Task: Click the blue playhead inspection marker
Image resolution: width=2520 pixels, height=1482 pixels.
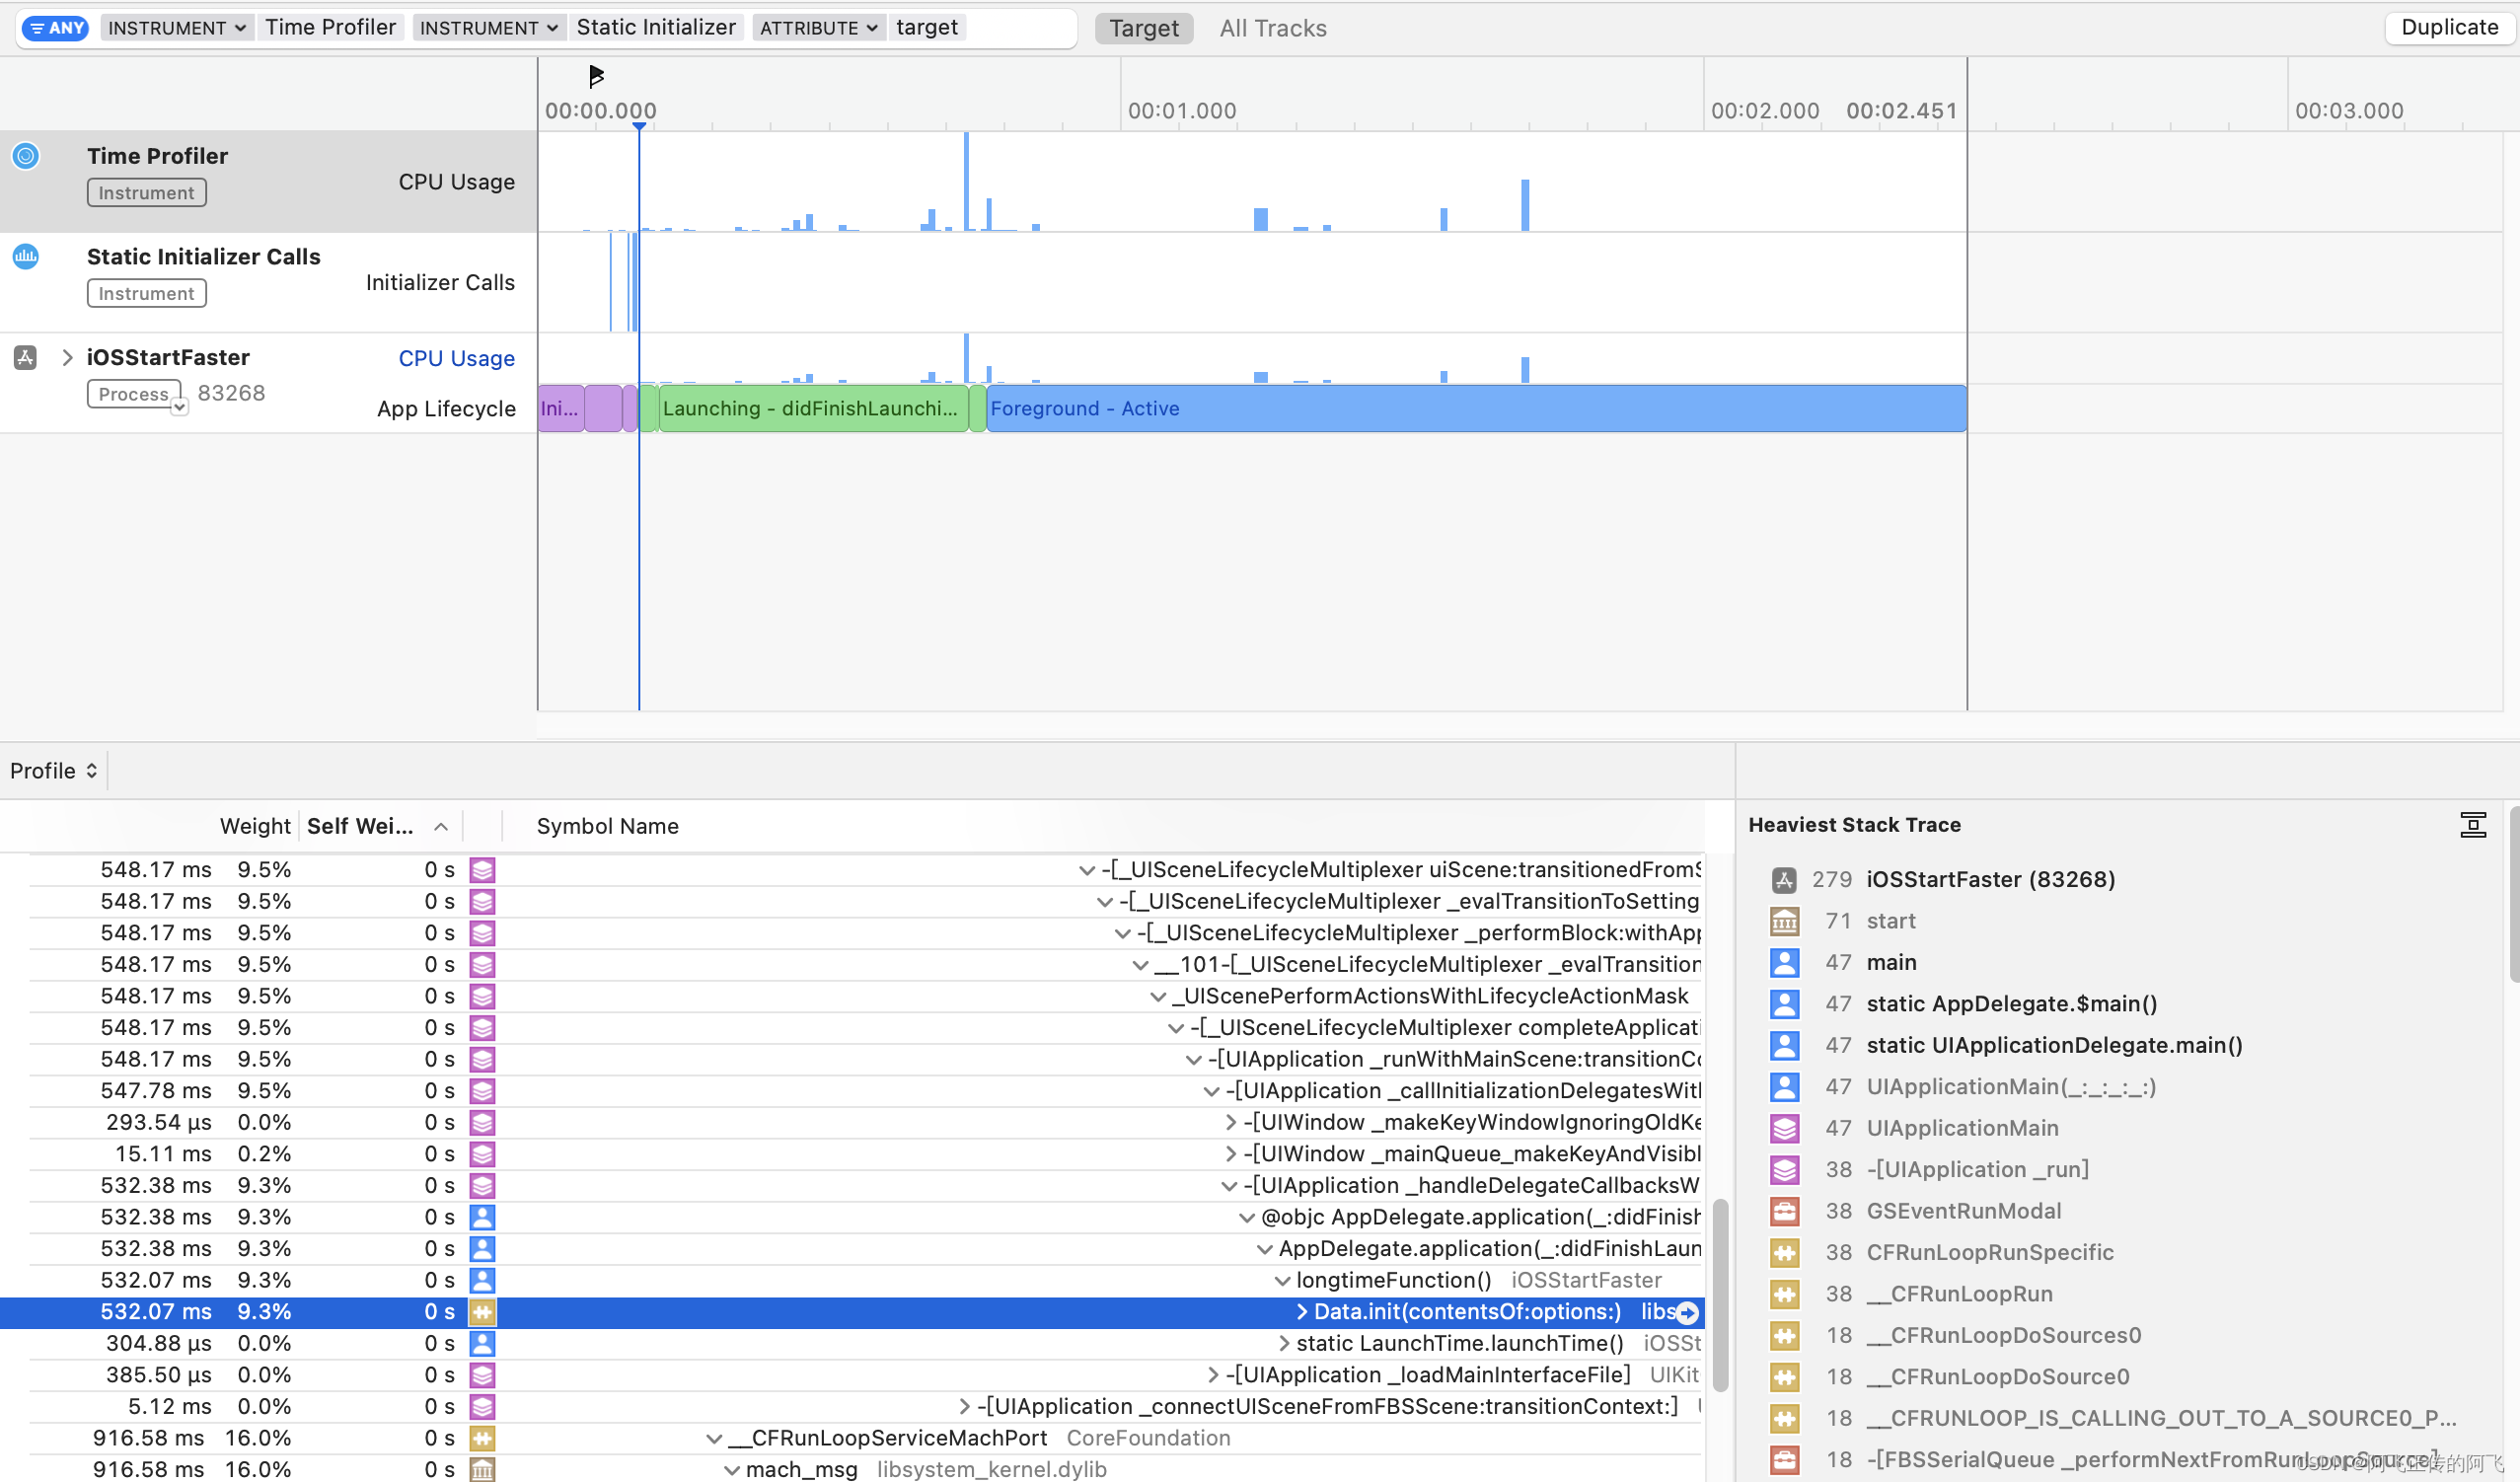Action: (639, 126)
